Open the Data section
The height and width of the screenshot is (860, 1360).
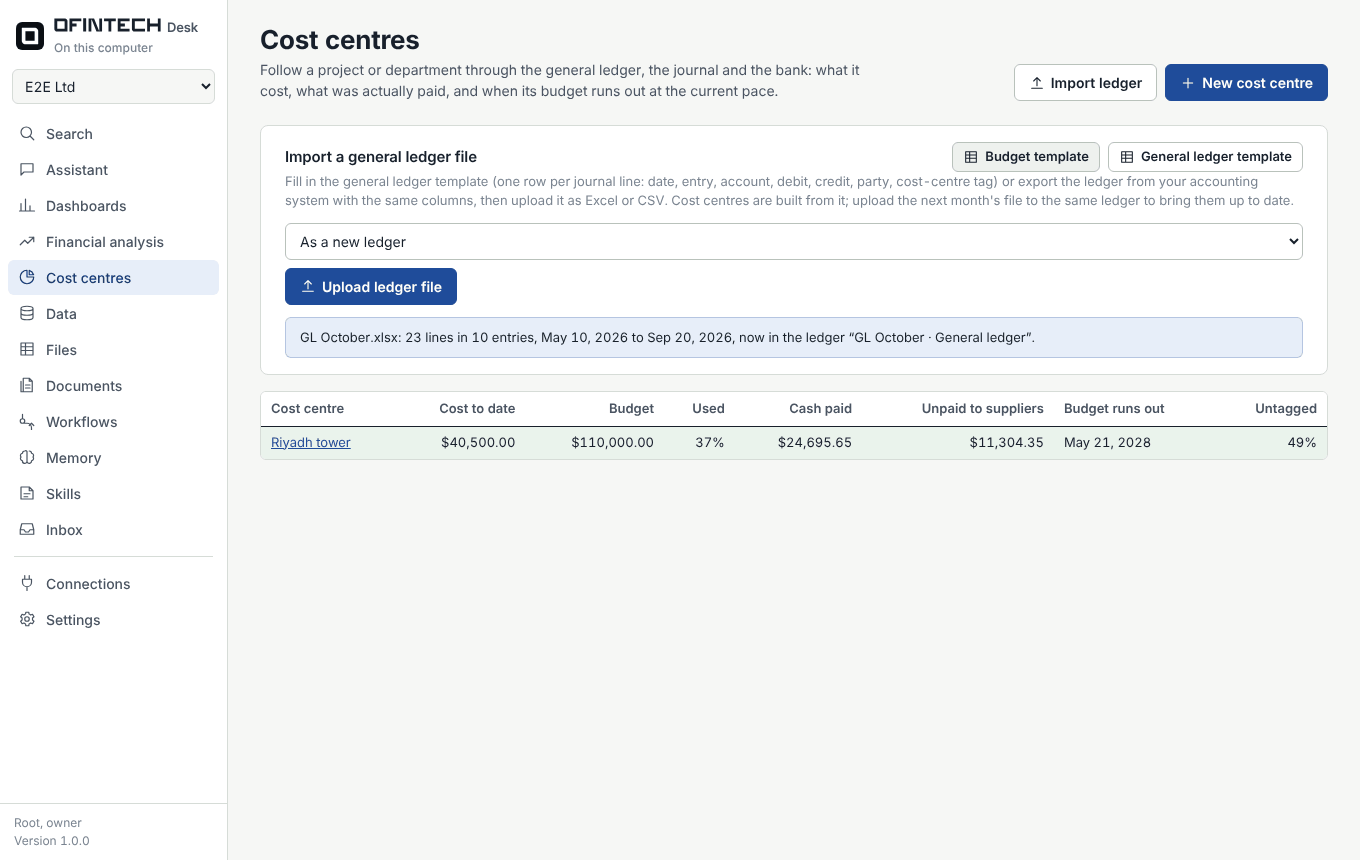(113, 314)
